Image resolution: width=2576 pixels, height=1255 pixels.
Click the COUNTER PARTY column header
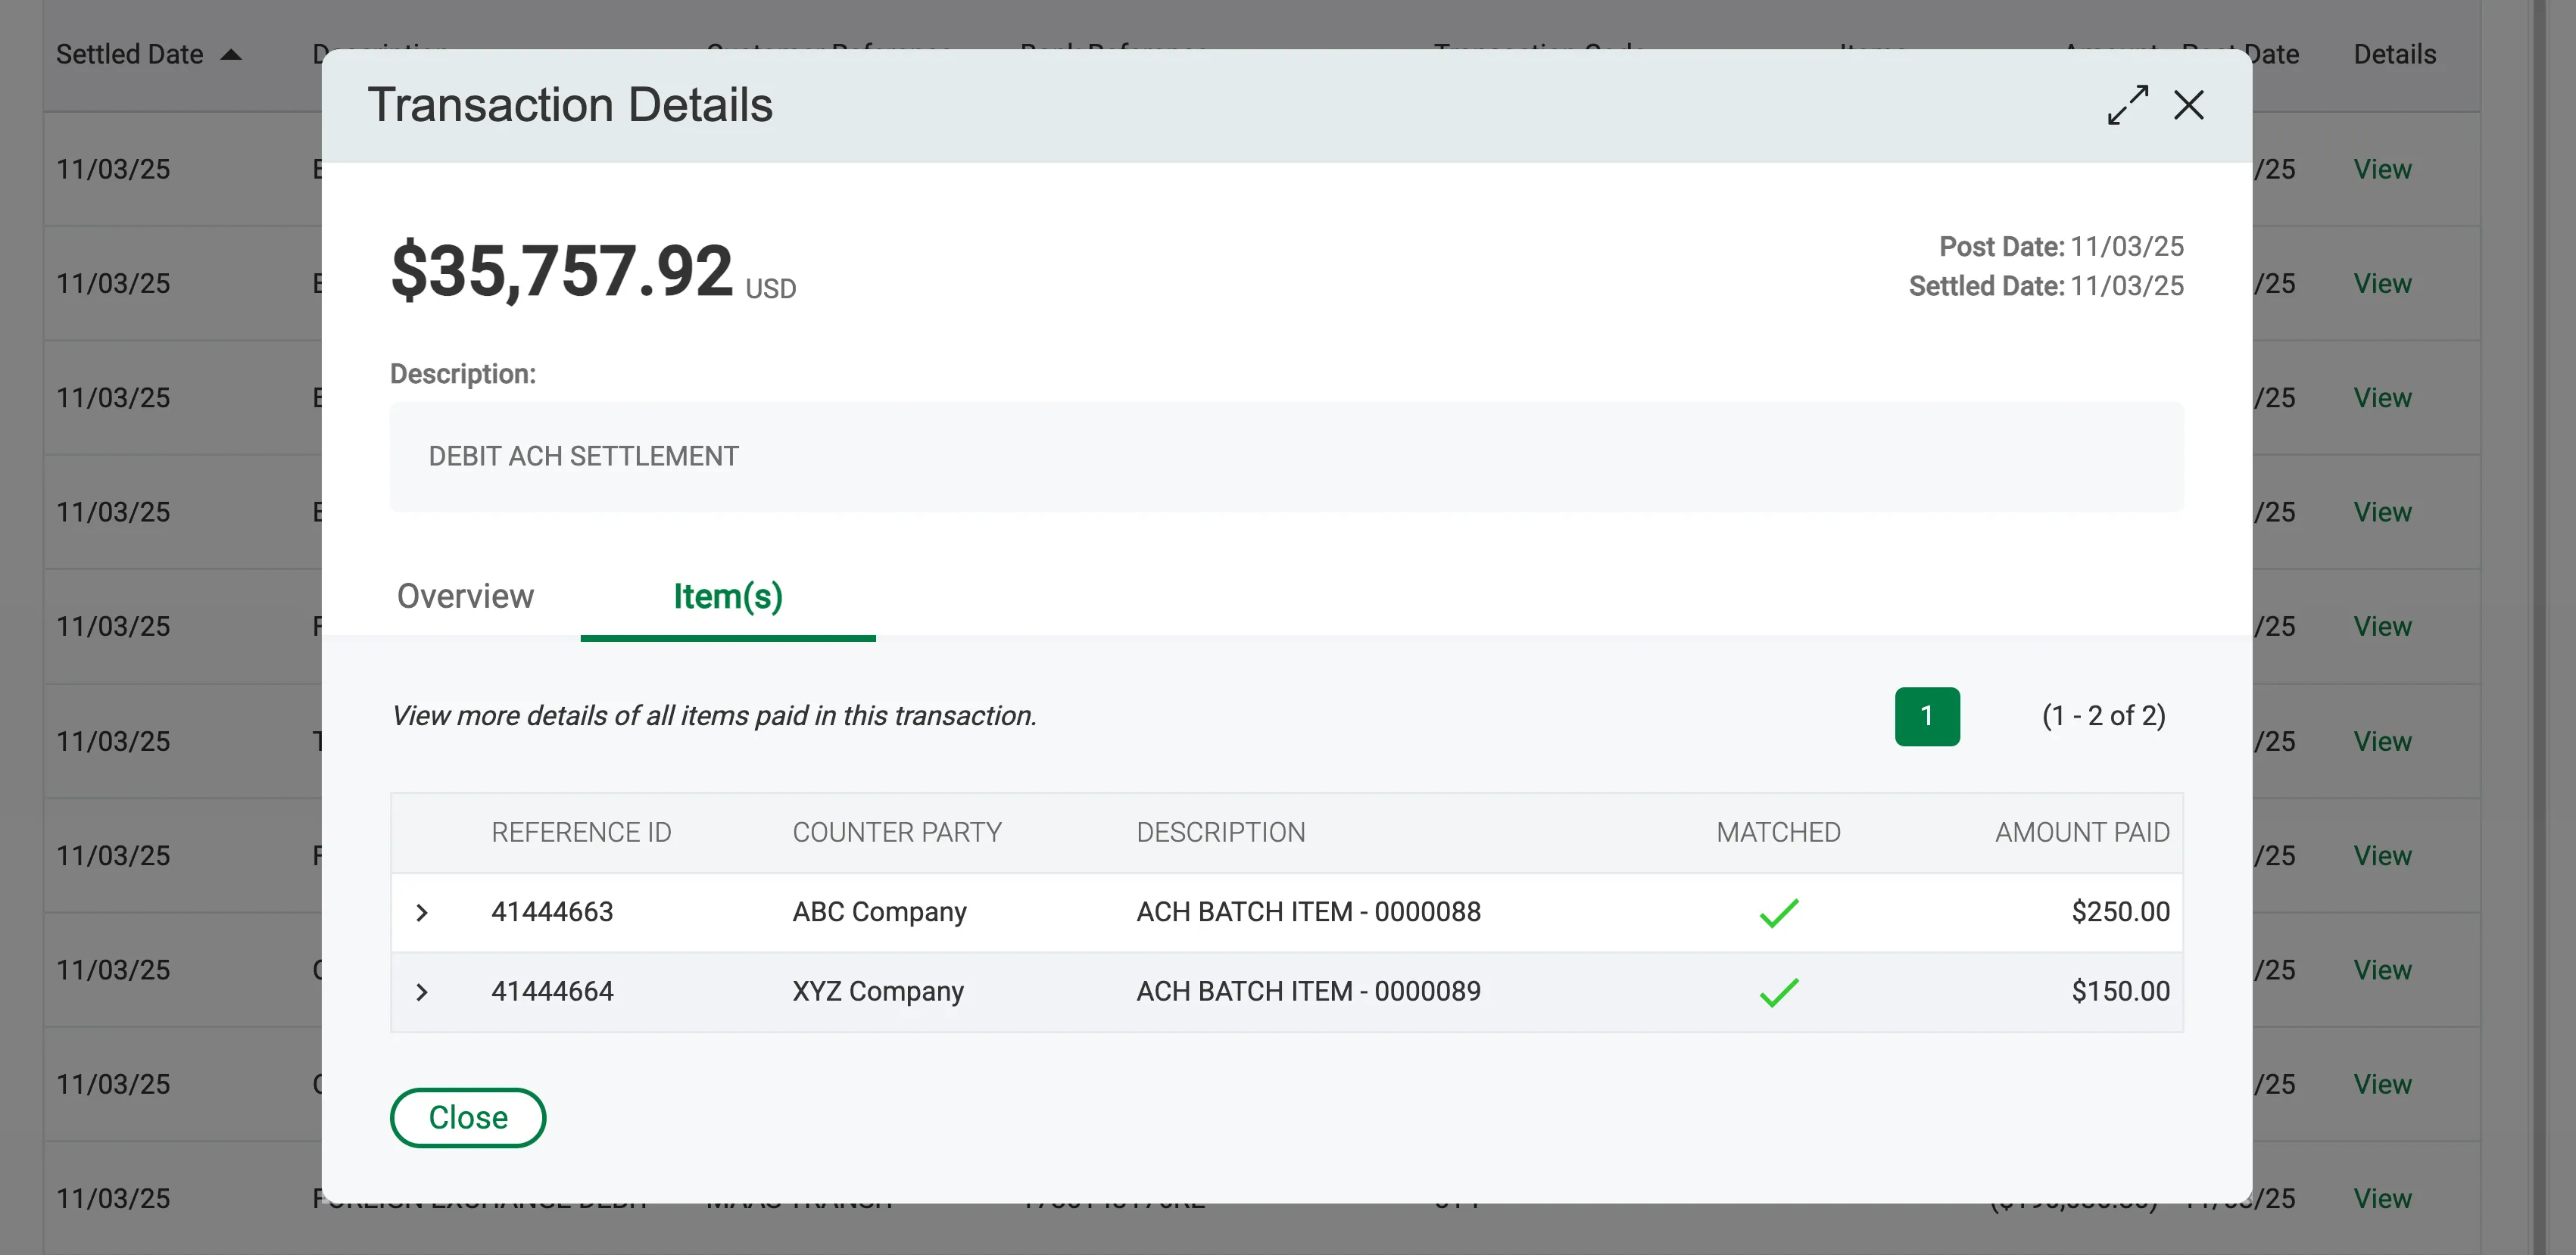point(897,832)
